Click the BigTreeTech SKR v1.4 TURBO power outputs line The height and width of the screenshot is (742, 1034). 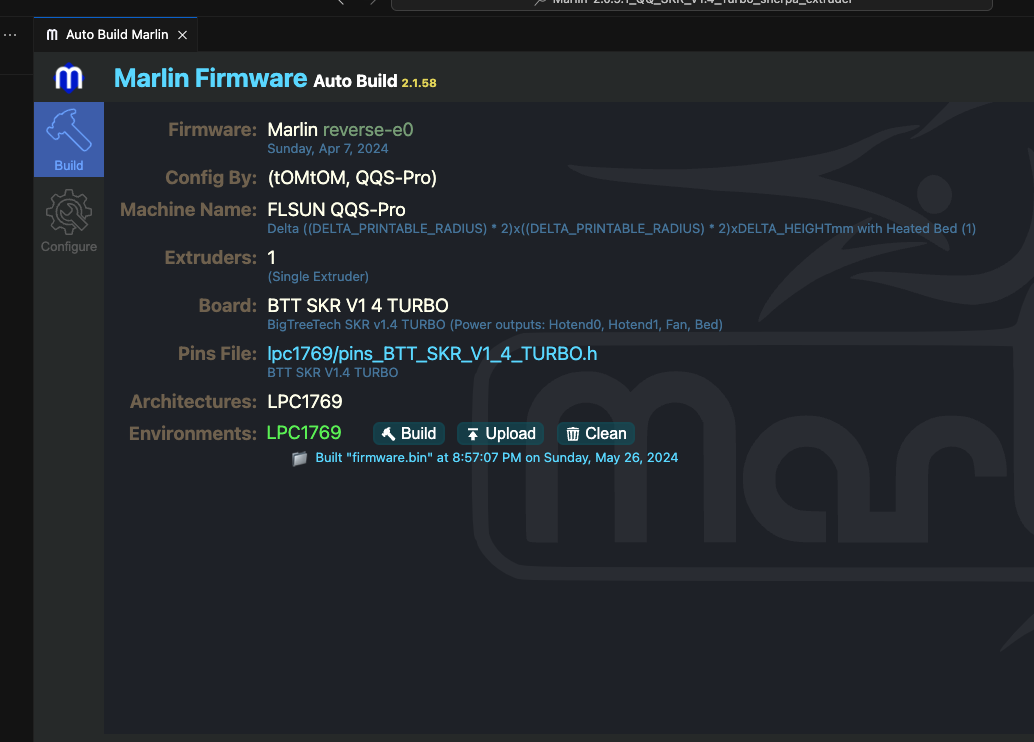[x=495, y=325]
